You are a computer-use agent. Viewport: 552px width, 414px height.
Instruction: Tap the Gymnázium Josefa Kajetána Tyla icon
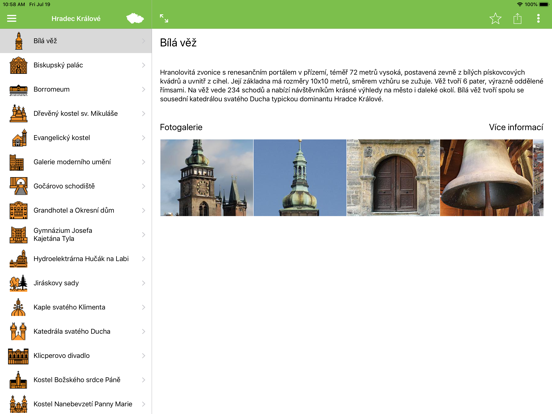pyautogui.click(x=18, y=235)
